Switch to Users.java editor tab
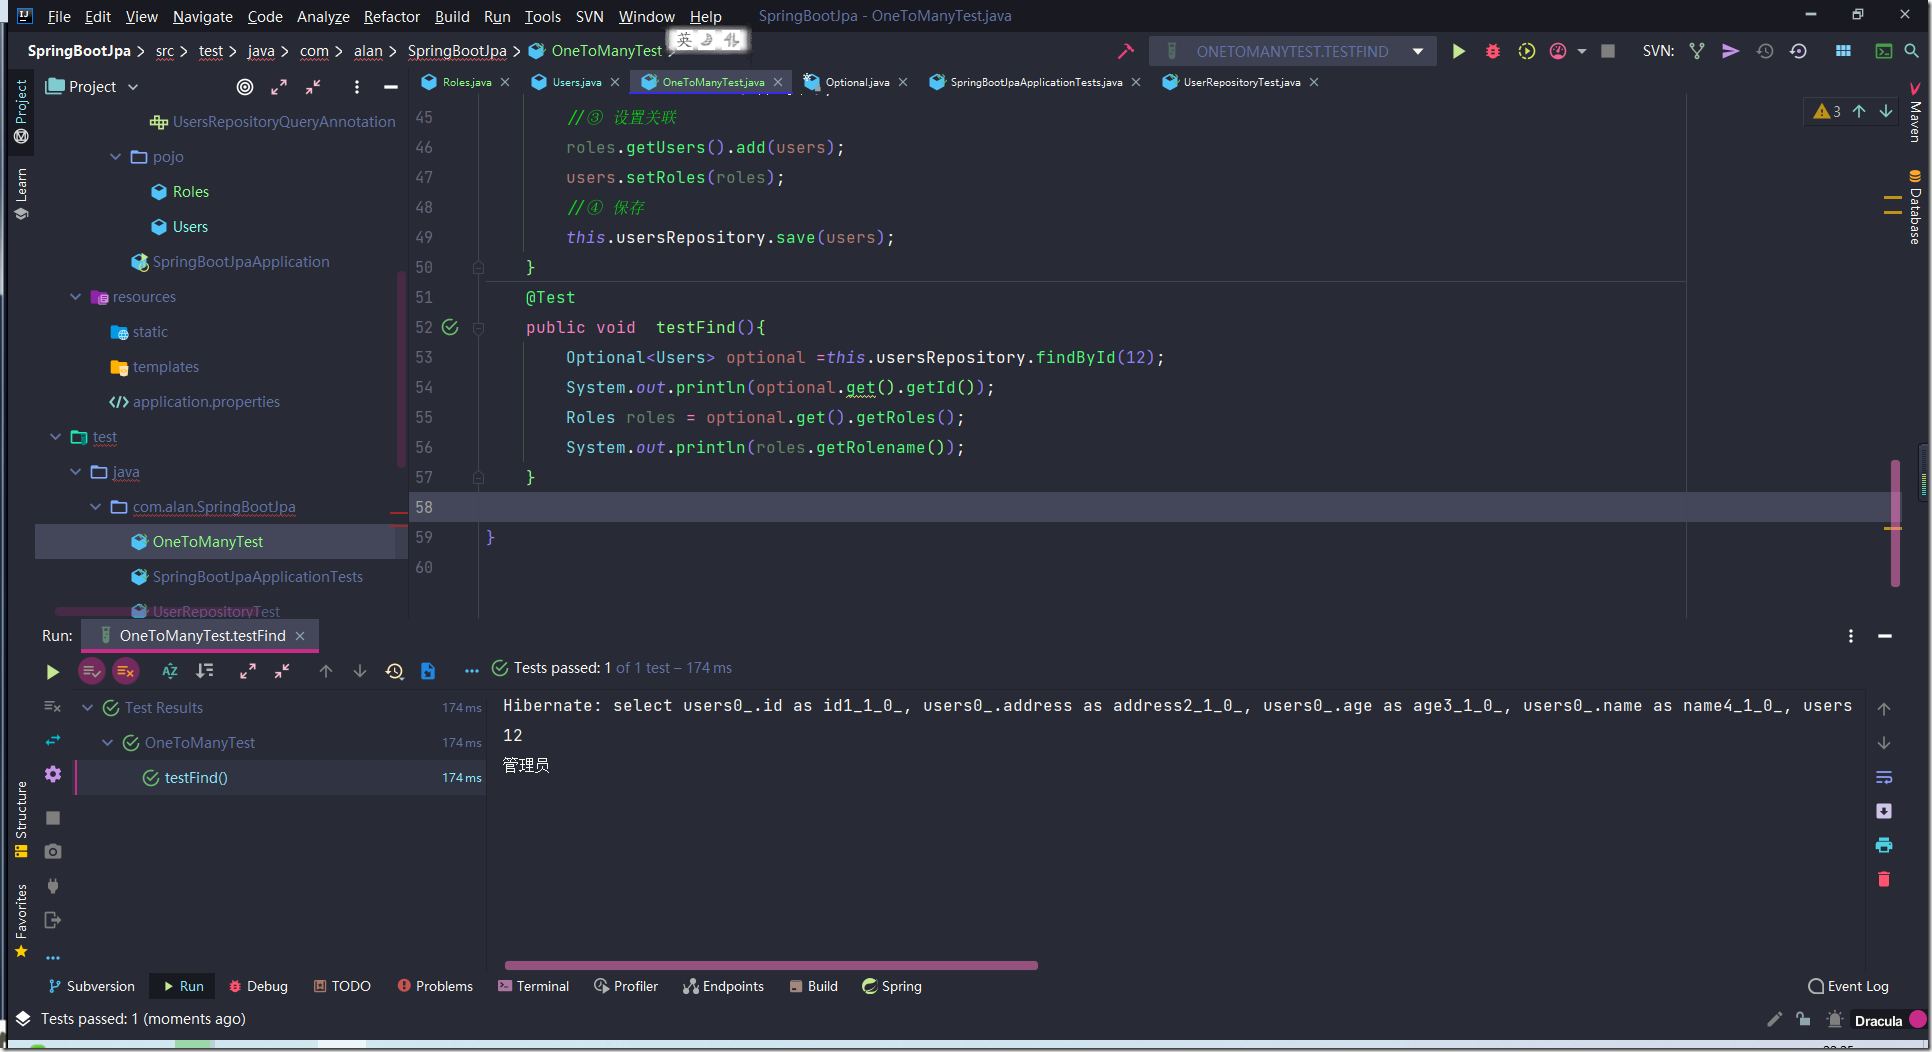The image size is (1932, 1052). [x=576, y=82]
